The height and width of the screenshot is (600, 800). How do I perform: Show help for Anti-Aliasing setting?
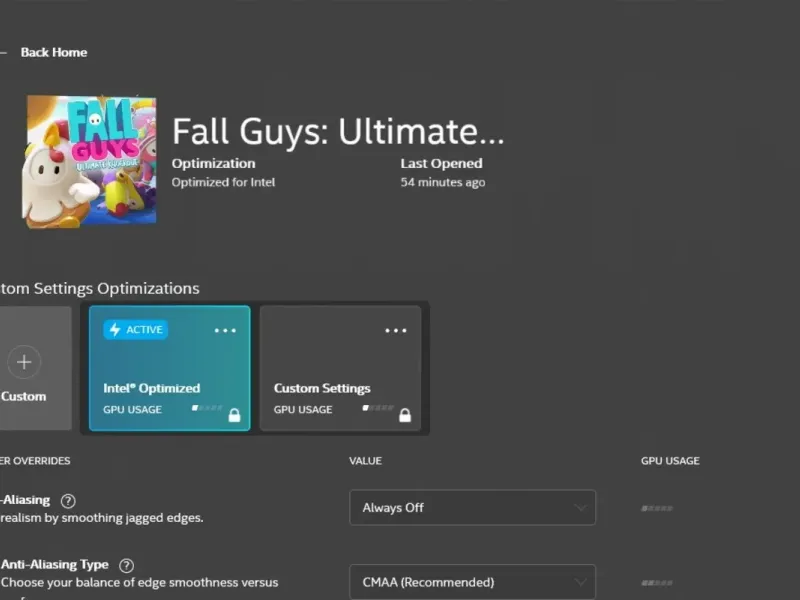coord(68,501)
